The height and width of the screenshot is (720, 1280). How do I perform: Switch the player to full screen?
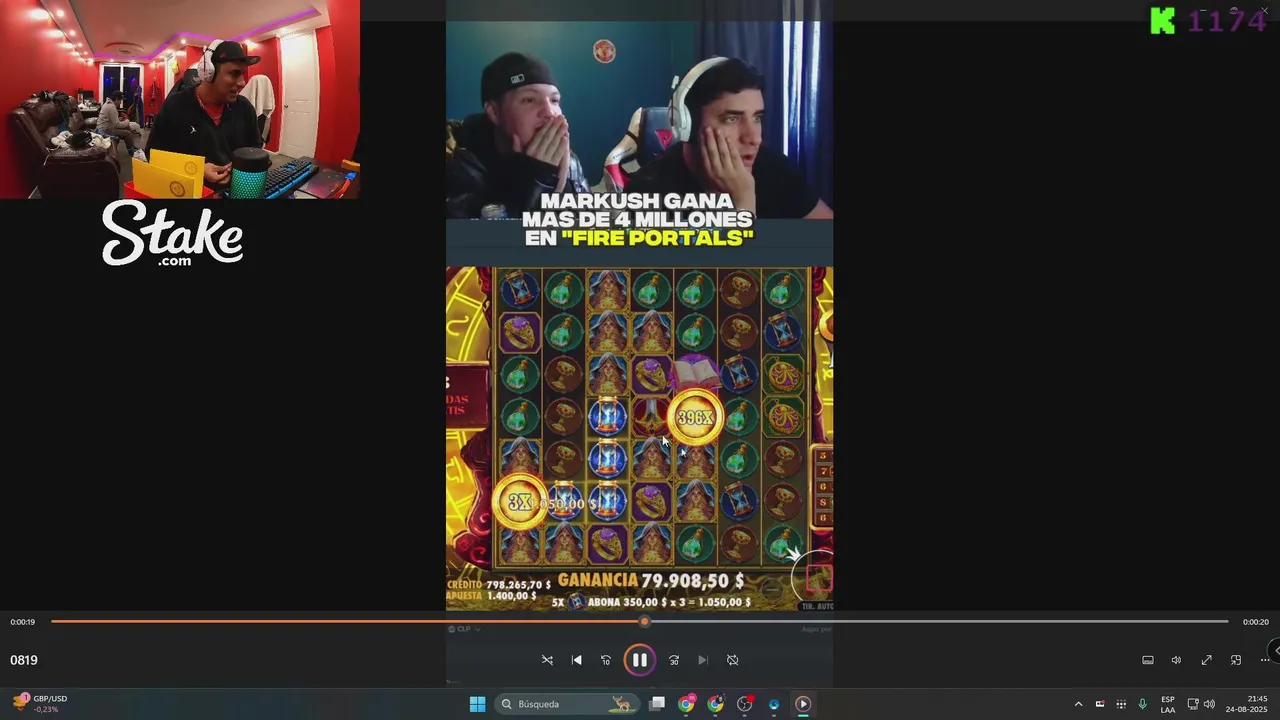pos(1206,660)
